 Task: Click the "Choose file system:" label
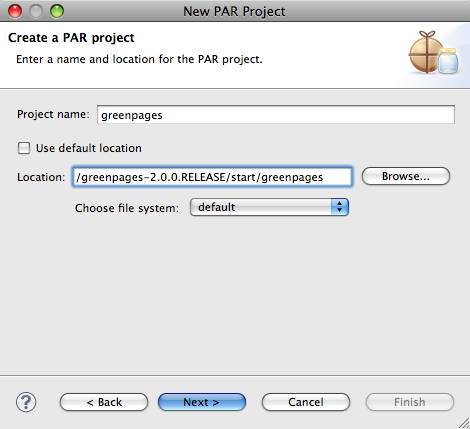pos(127,208)
